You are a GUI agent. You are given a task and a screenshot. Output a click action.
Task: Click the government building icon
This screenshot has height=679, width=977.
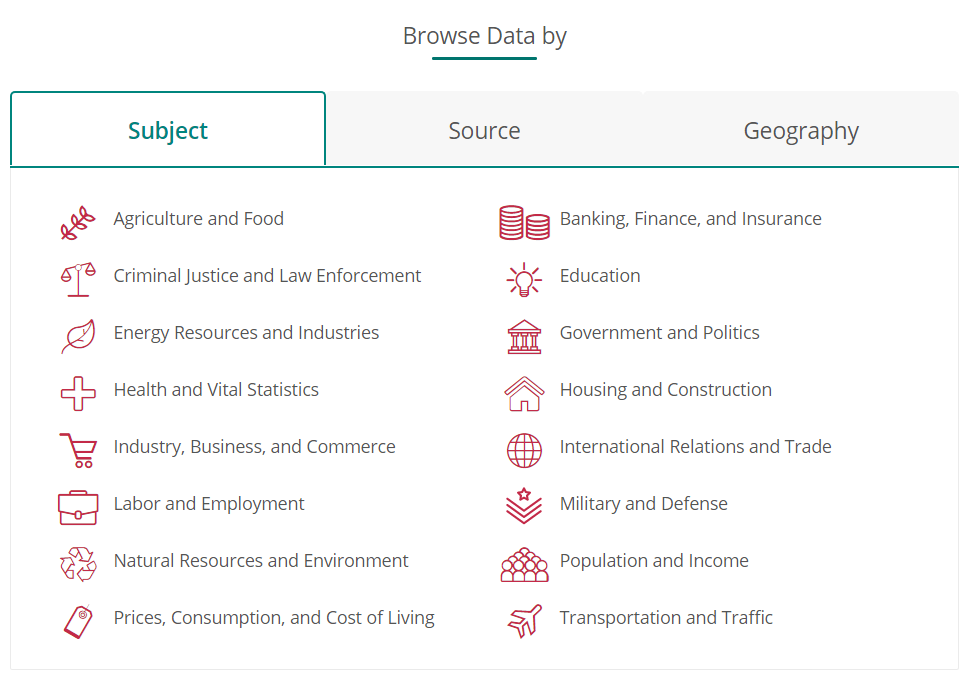click(524, 336)
